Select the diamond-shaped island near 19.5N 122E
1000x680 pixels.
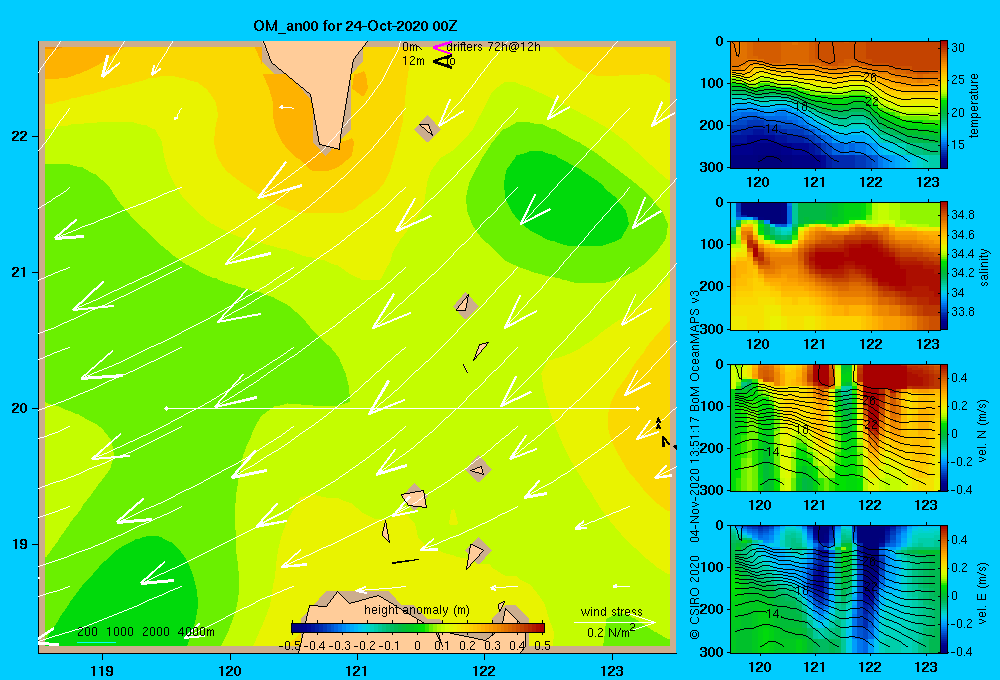478,470
